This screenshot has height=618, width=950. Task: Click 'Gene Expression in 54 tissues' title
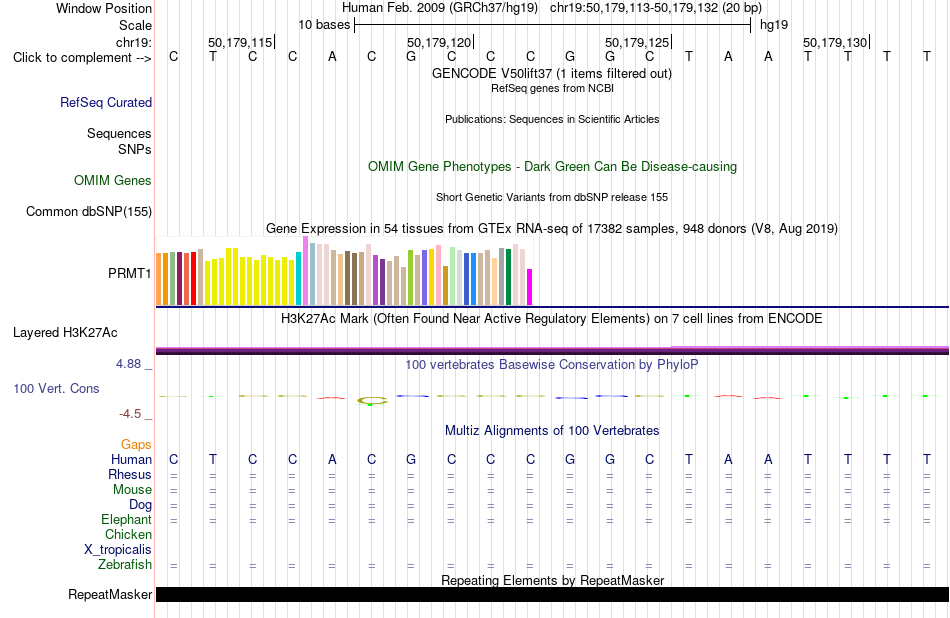[x=552, y=228]
